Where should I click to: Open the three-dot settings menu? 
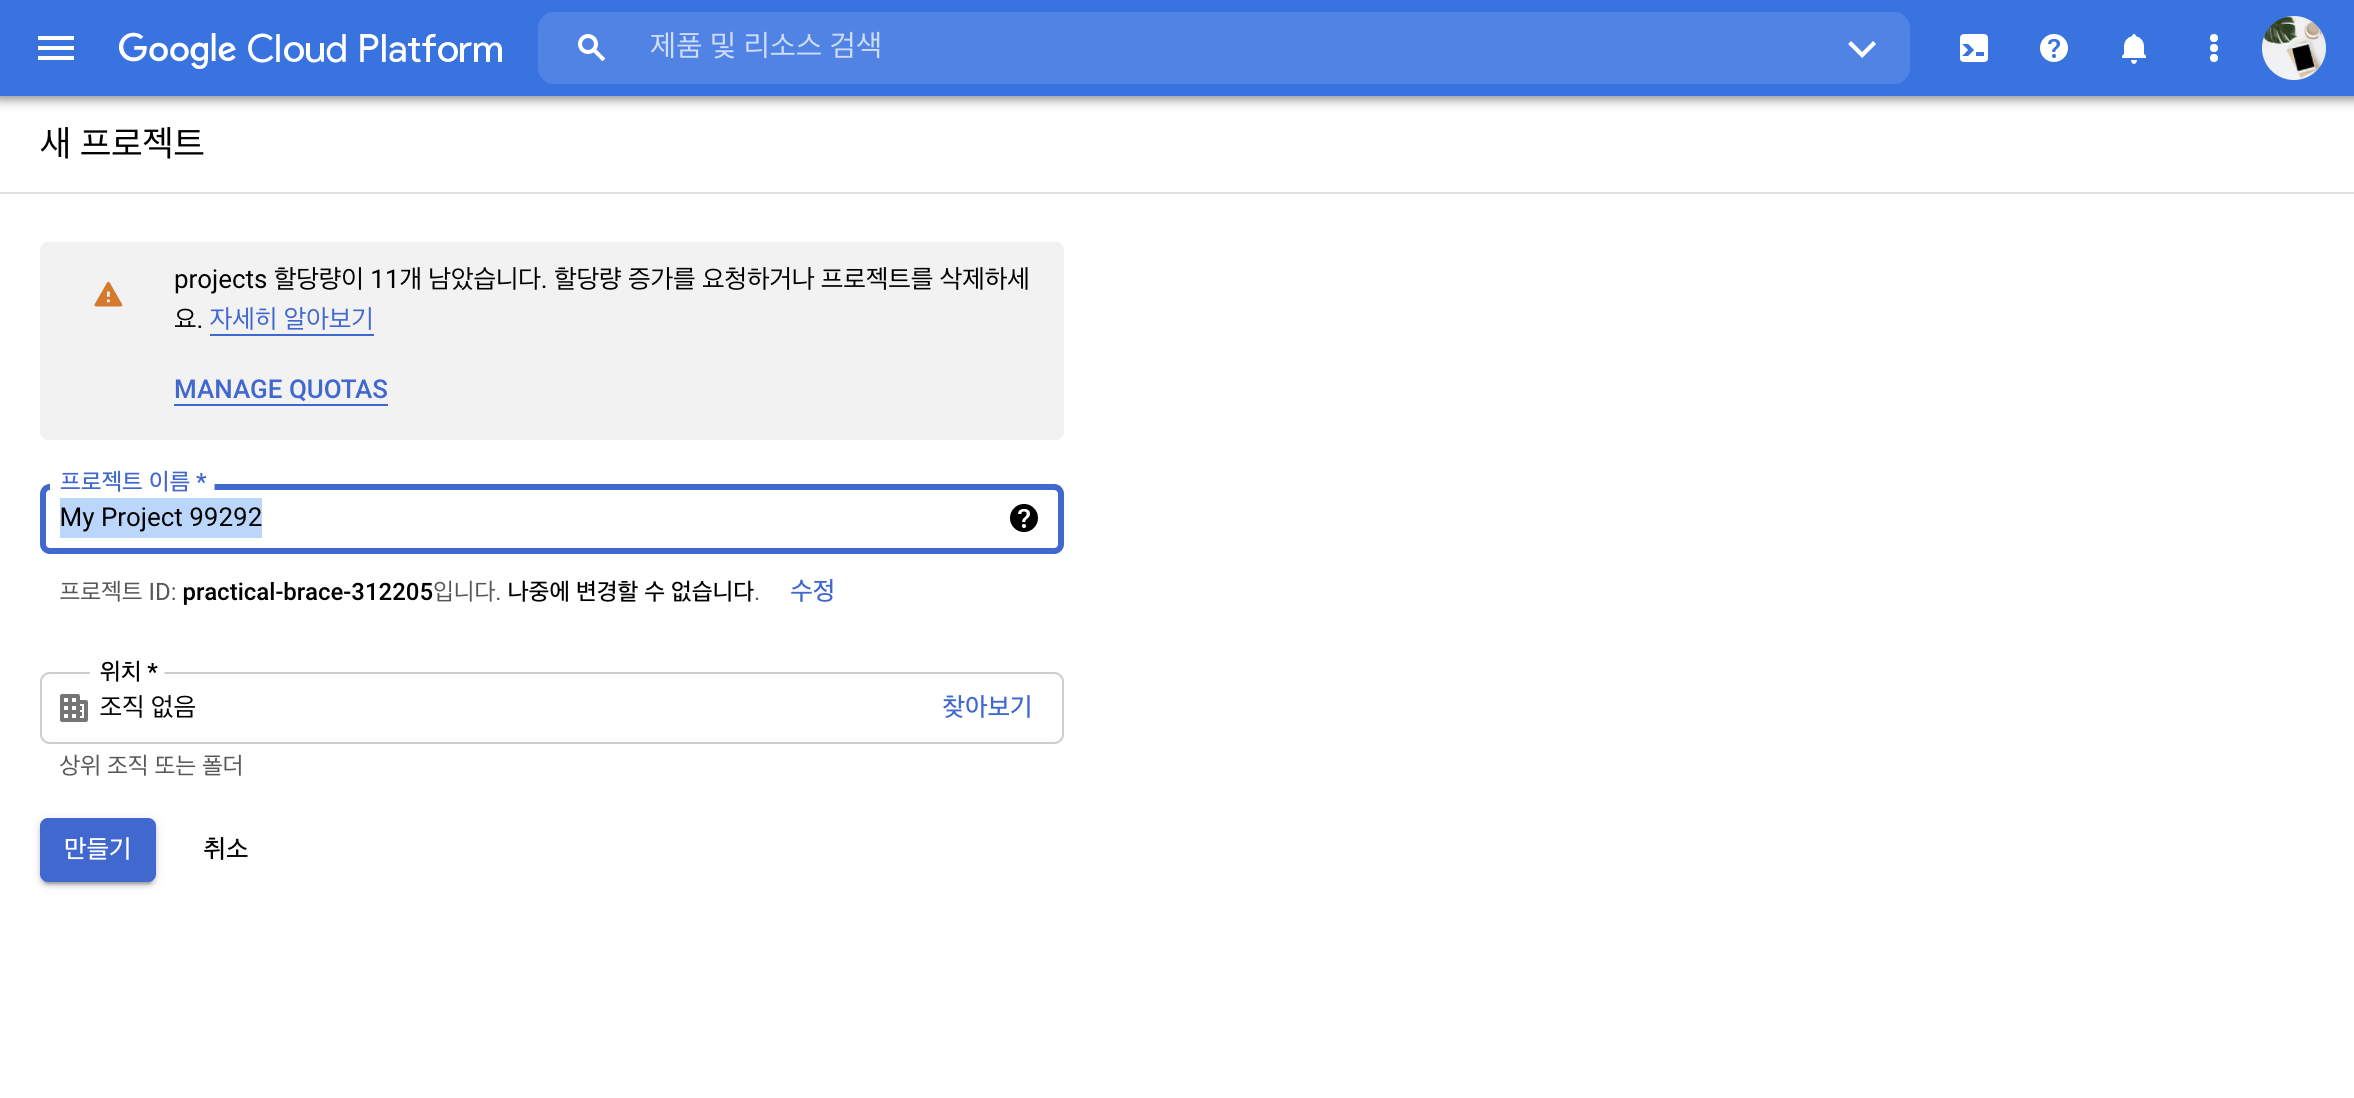[x=2213, y=48]
